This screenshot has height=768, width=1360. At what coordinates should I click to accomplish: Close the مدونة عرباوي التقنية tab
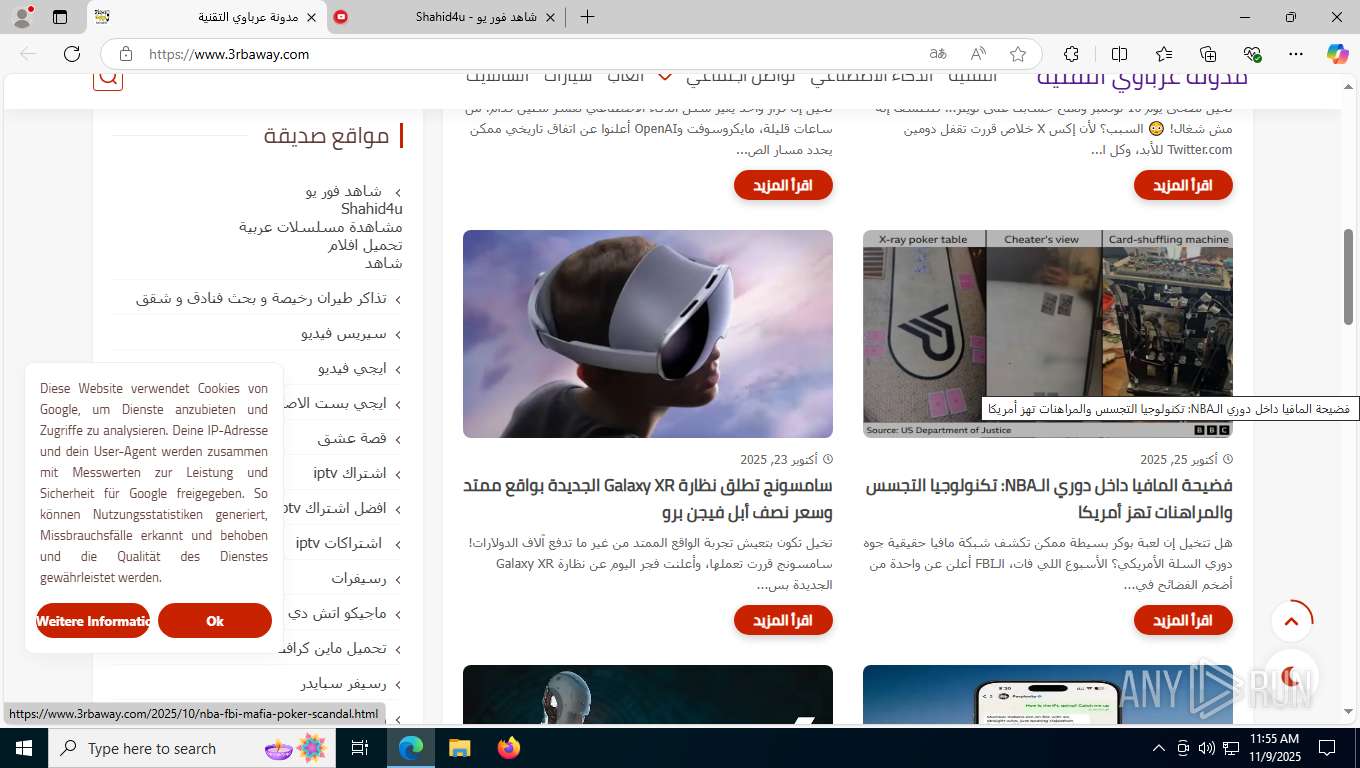coord(311,17)
